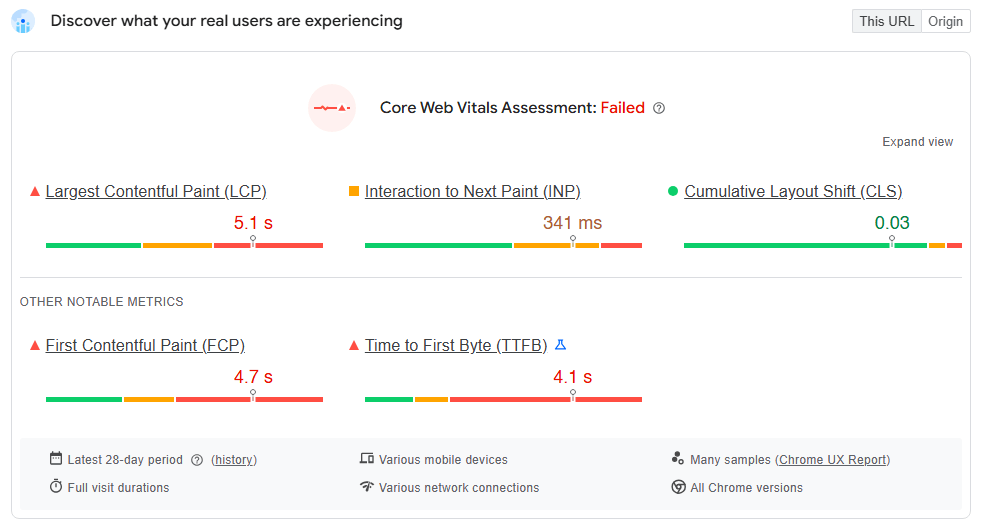Image resolution: width=982 pixels, height=529 pixels.
Task: Click the TTFB experimental flask icon
Action: tap(560, 345)
